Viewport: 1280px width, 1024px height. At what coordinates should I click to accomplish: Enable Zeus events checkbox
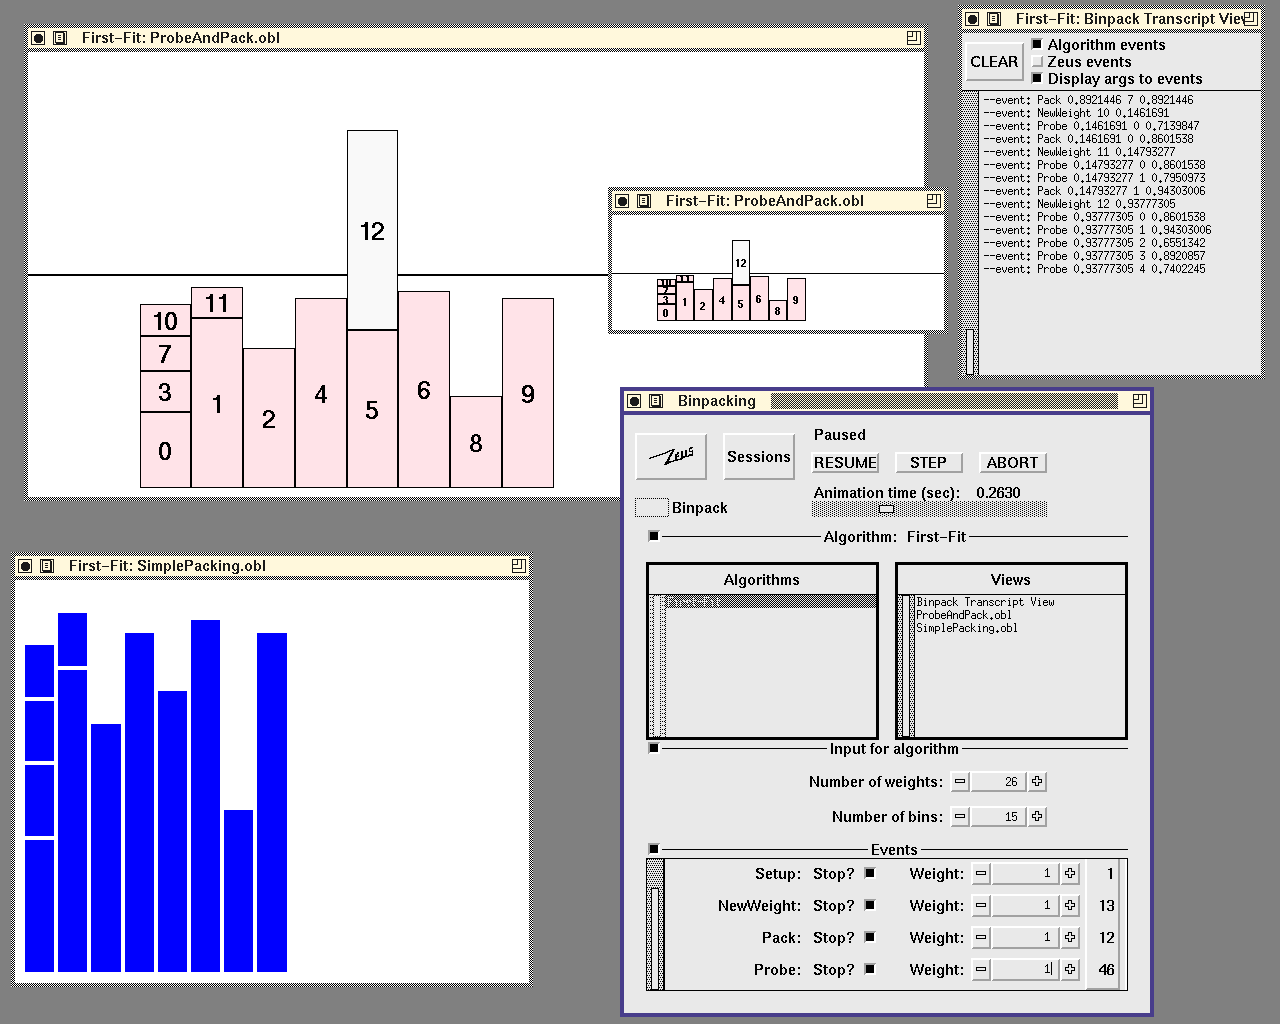1037,61
